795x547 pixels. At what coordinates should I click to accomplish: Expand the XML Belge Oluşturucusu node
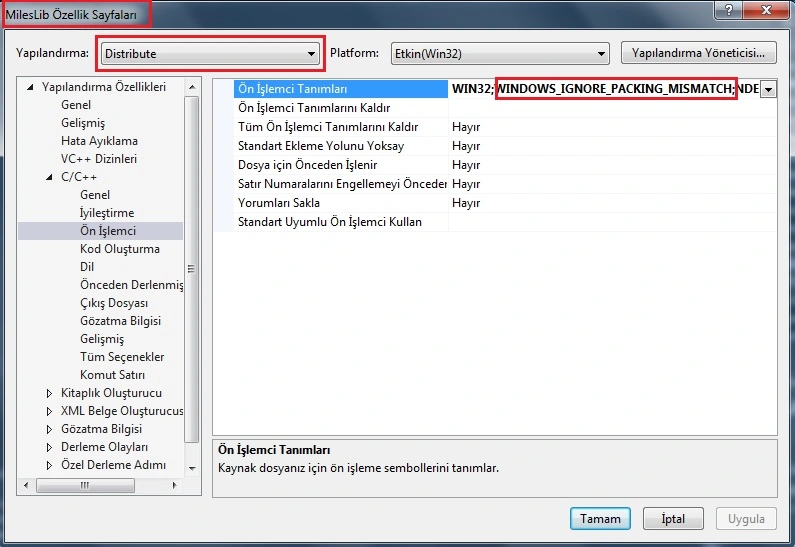point(50,411)
